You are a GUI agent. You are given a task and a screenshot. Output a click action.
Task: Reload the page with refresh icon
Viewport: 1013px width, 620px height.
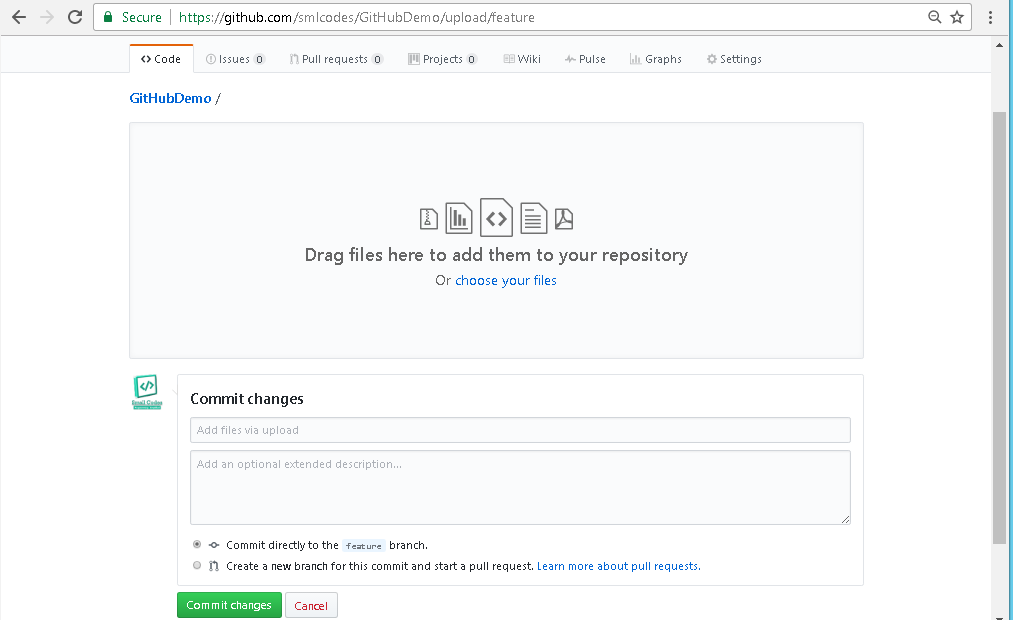[x=75, y=17]
